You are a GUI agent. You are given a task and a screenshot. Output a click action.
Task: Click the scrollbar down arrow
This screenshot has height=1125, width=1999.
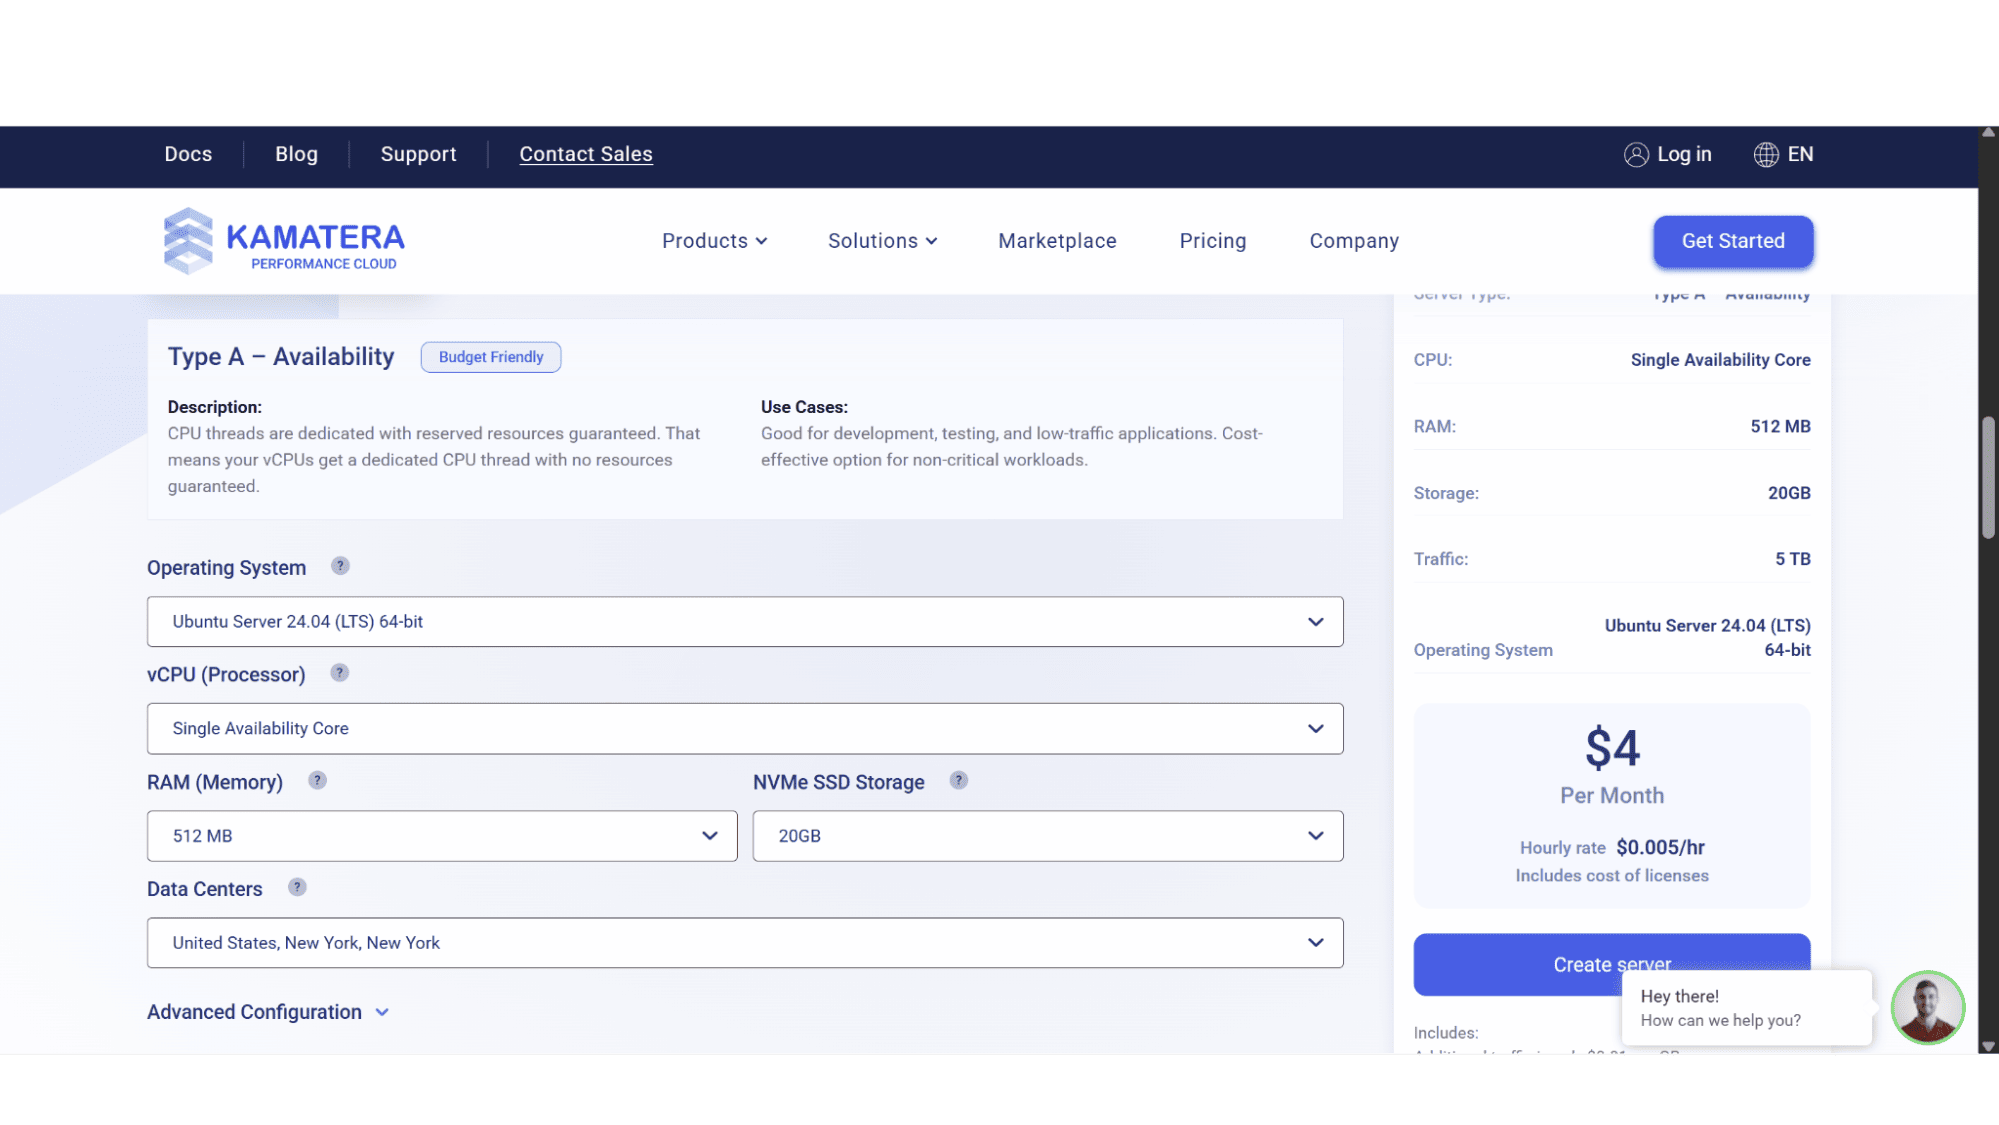[1988, 1046]
